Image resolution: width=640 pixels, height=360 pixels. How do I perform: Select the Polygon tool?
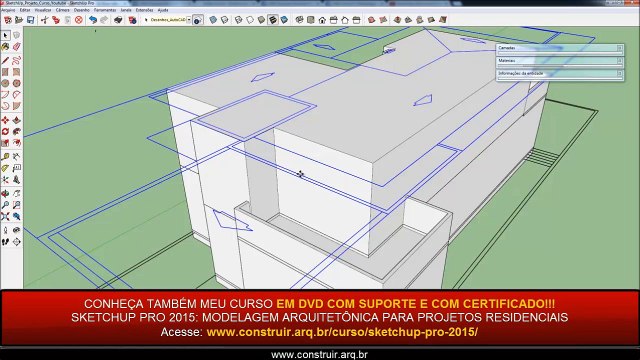point(16,83)
